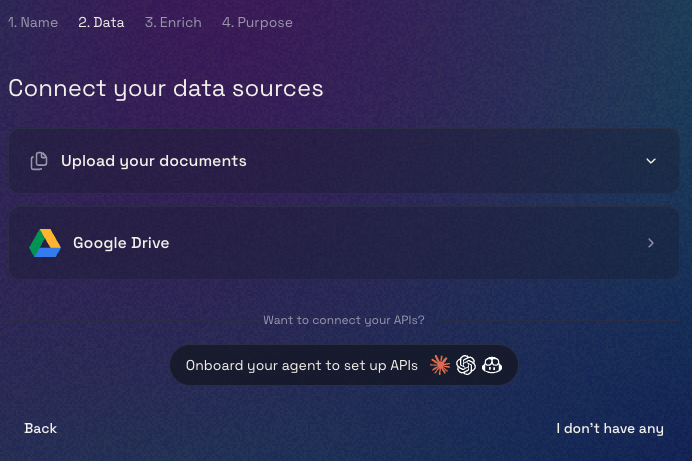Click Connect your data sources heading
692x461 pixels.
165,89
